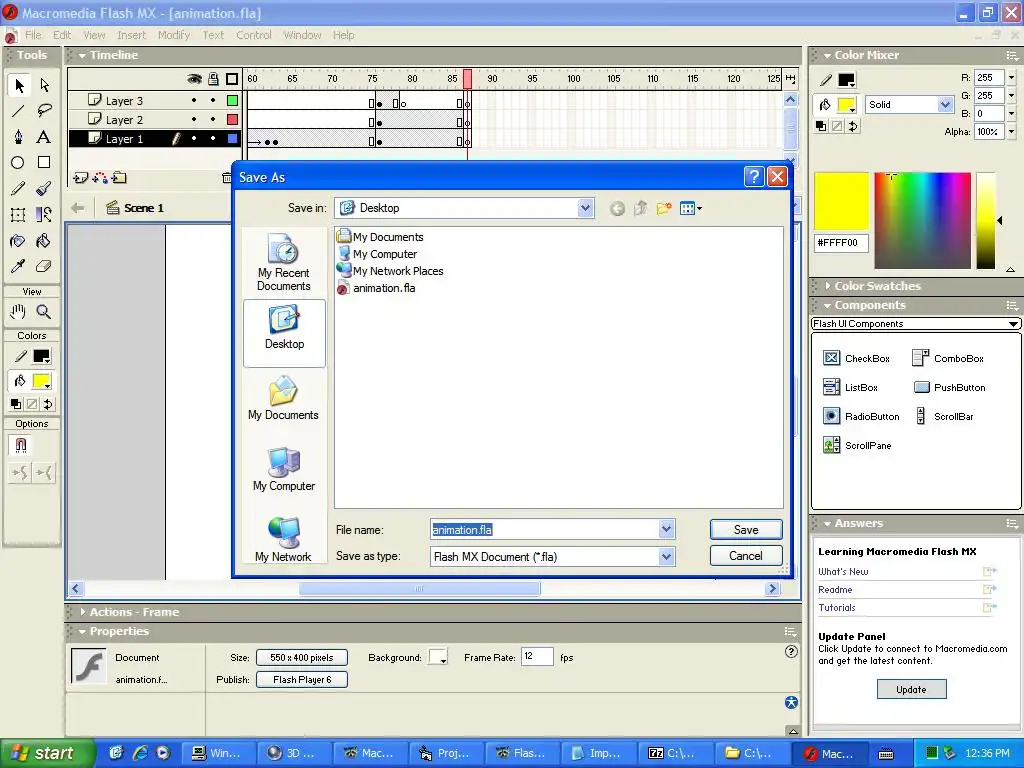Toggle outline color square for Layer 3
1024x768 pixels.
click(x=232, y=101)
